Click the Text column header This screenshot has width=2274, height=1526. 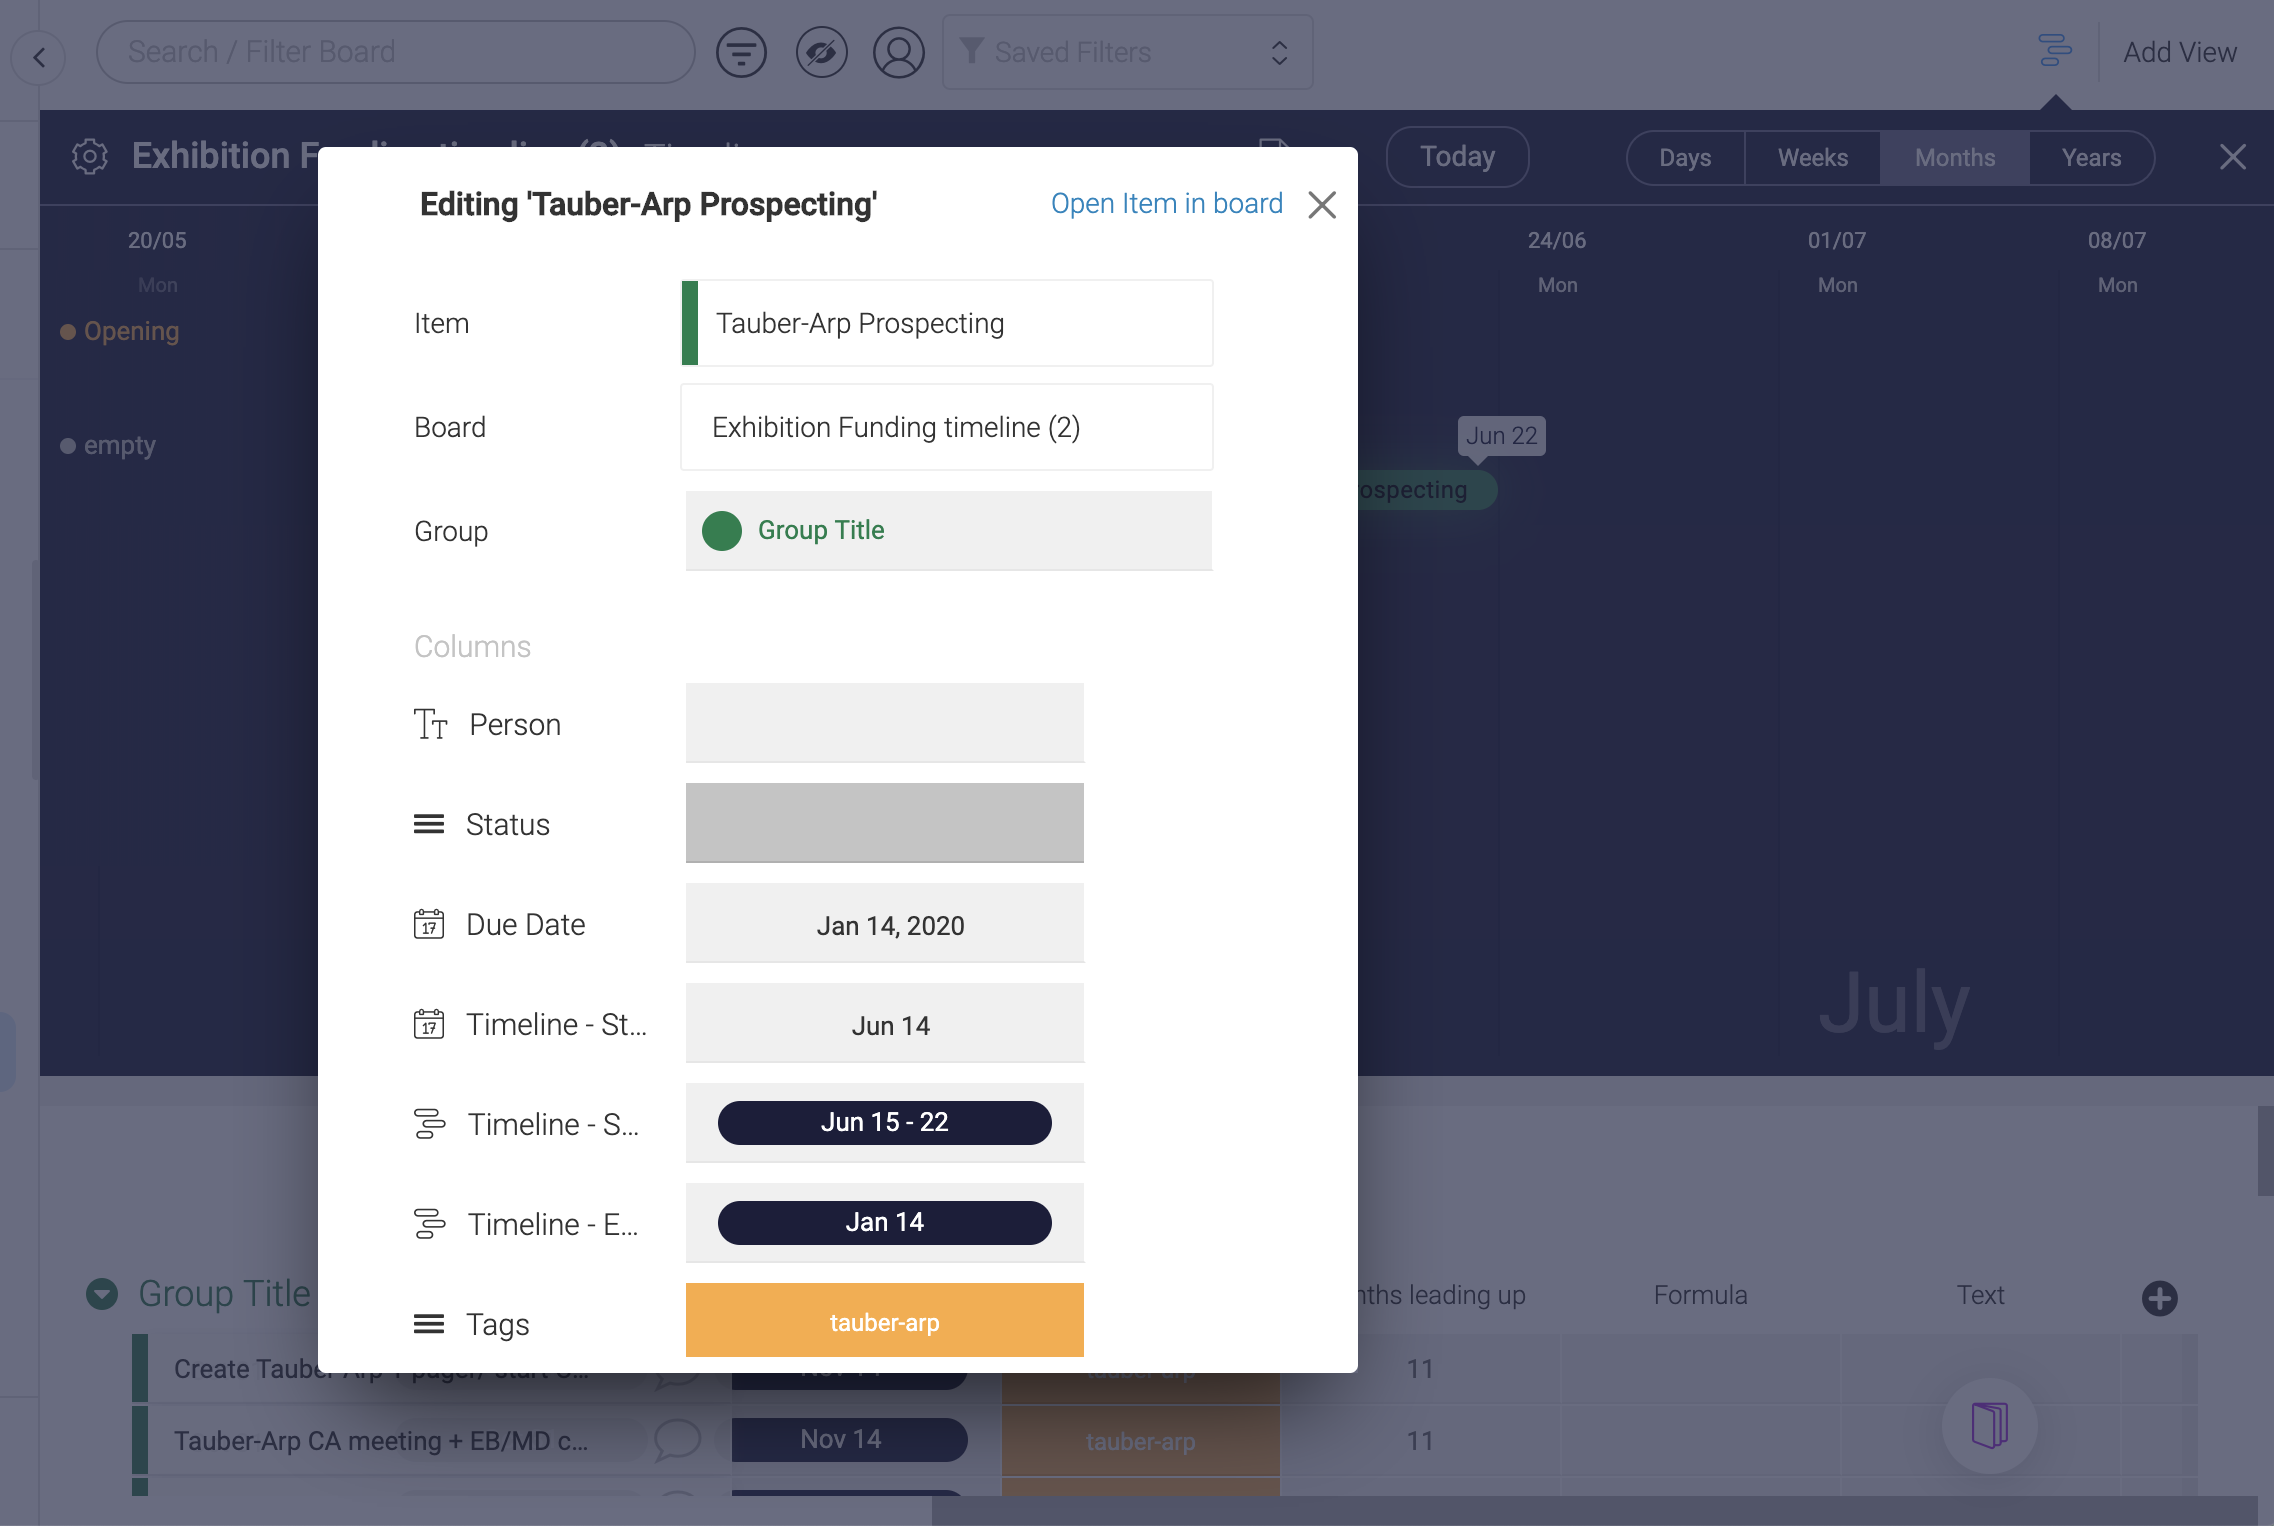coord(1980,1295)
